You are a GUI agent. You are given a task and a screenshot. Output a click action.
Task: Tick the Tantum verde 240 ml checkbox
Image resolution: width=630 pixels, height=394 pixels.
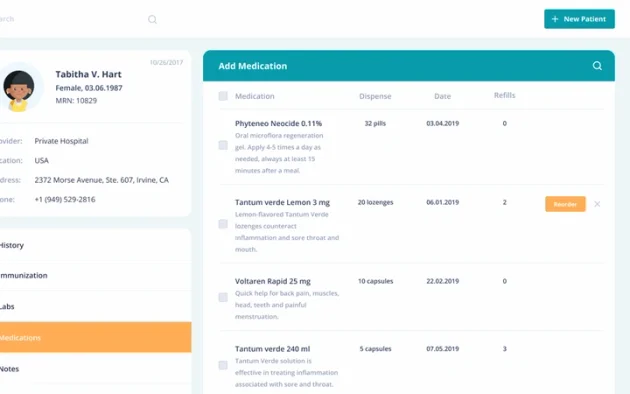pos(223,365)
